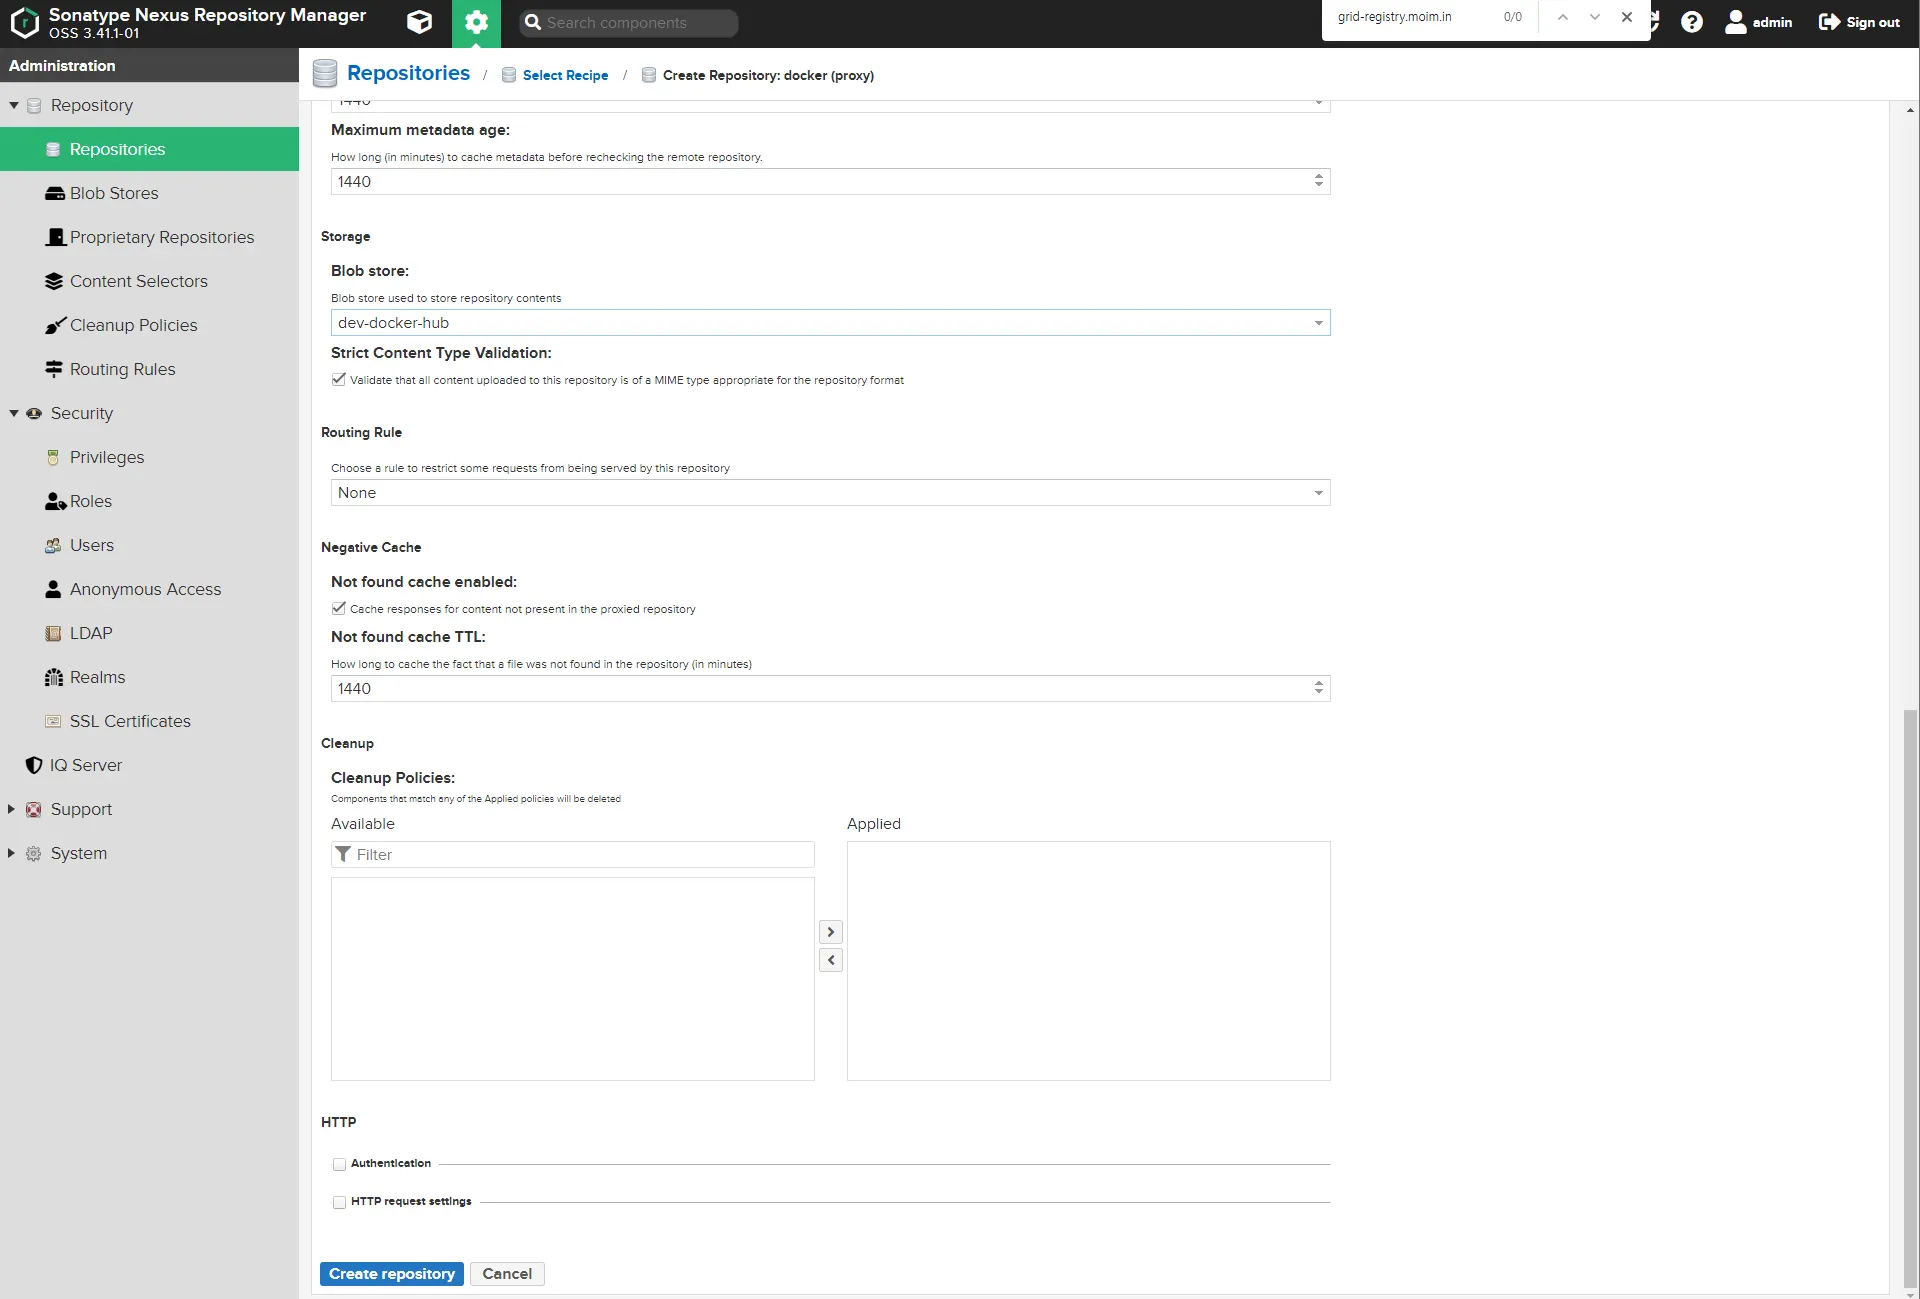1920x1299 pixels.
Task: Move the selected policy to Applied with the right arrow
Action: [x=830, y=932]
